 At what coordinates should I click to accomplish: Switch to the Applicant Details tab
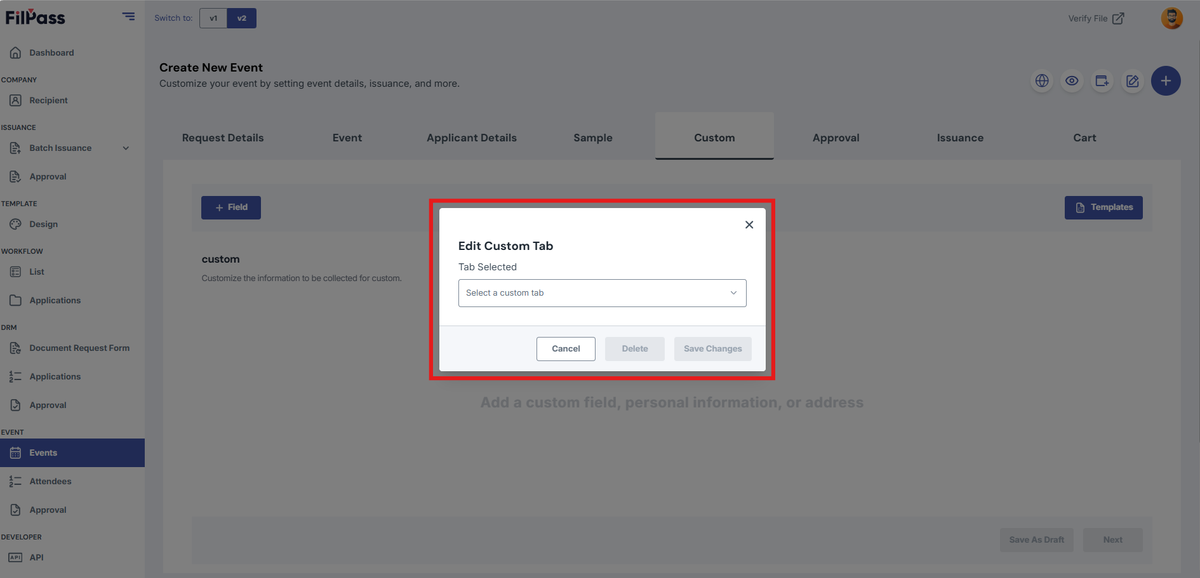coord(472,138)
